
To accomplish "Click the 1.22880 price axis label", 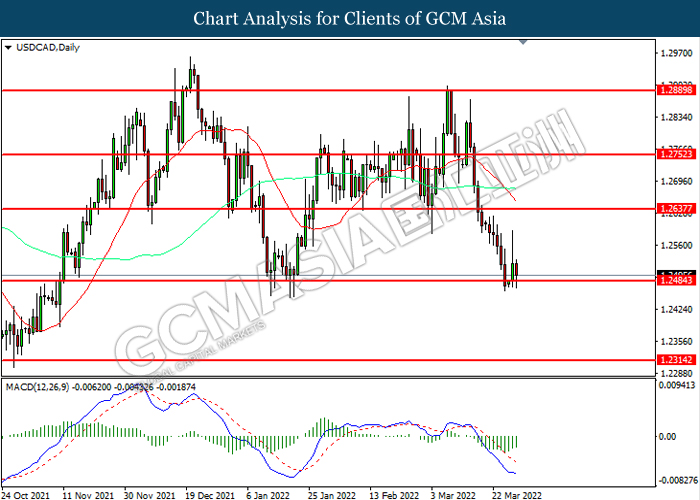I will [676, 373].
